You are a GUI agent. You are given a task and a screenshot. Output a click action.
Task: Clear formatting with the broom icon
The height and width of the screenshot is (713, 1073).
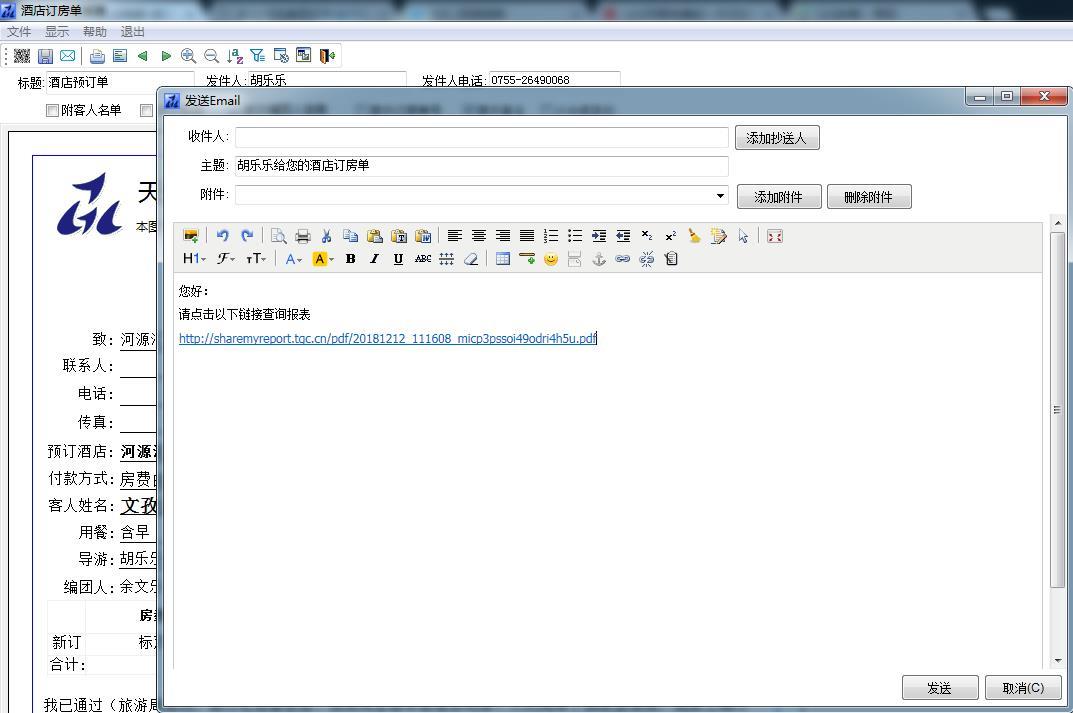pos(694,236)
